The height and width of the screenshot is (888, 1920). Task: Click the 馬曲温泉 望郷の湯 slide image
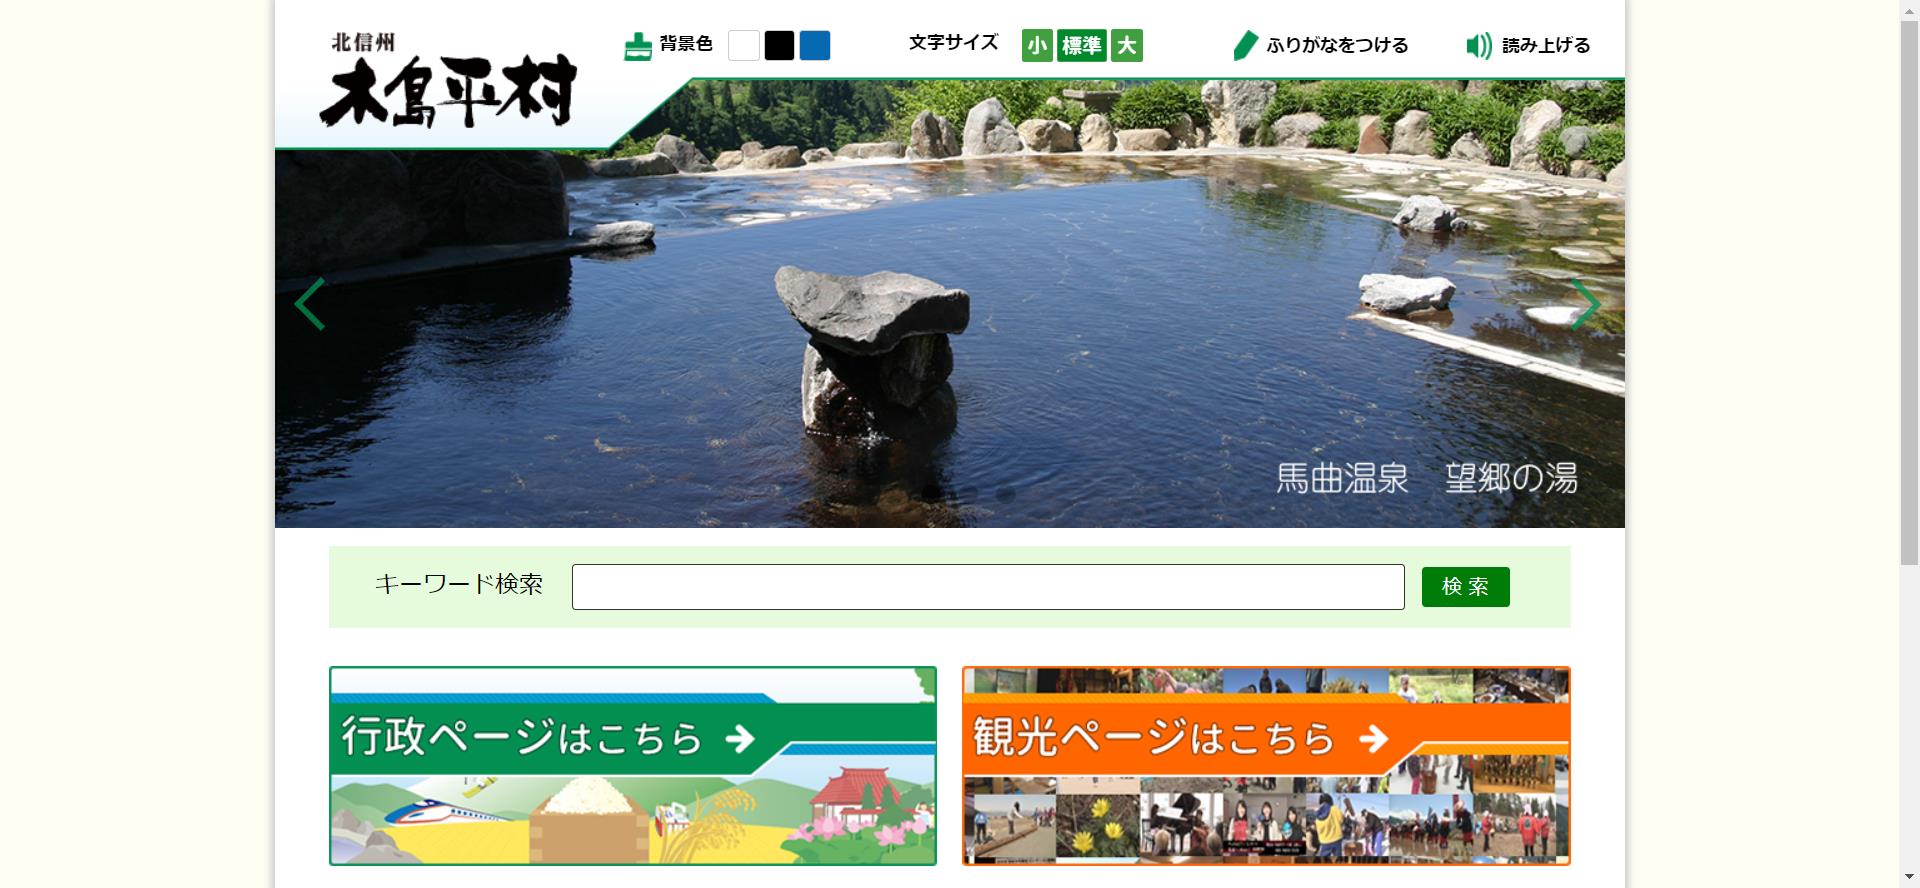[x=950, y=304]
